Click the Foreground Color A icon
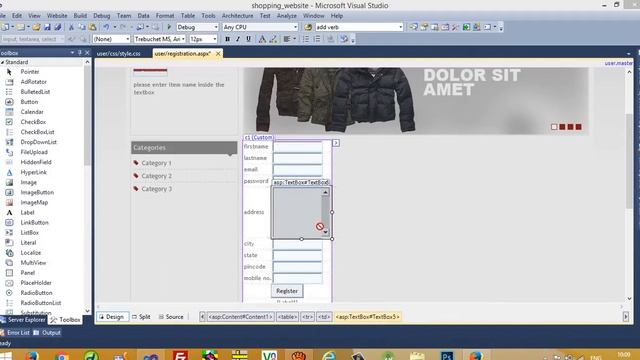 (x=262, y=39)
